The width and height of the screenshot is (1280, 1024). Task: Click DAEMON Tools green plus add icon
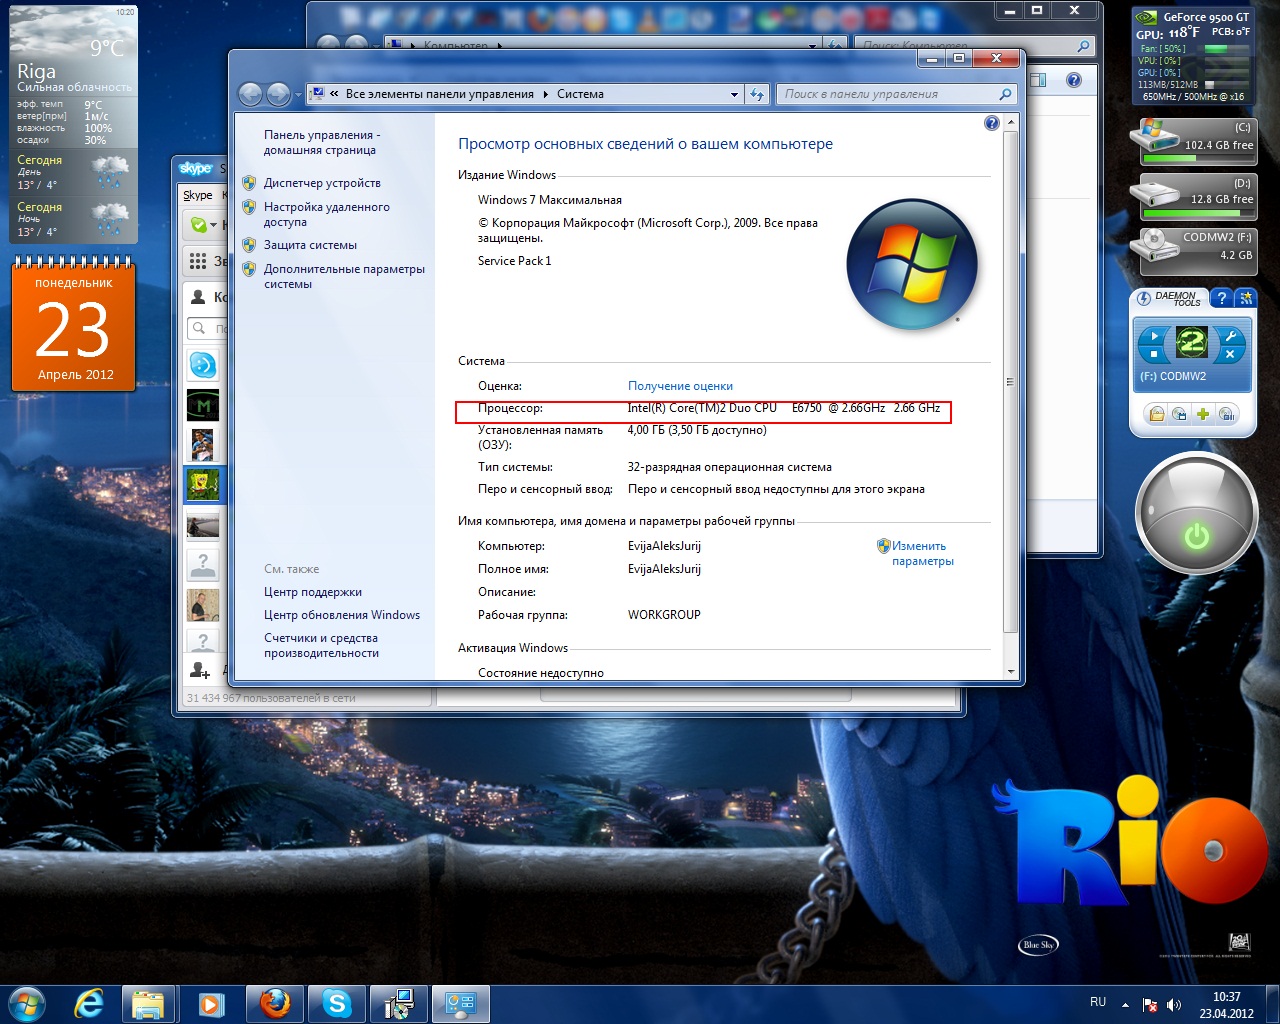pyautogui.click(x=1203, y=414)
